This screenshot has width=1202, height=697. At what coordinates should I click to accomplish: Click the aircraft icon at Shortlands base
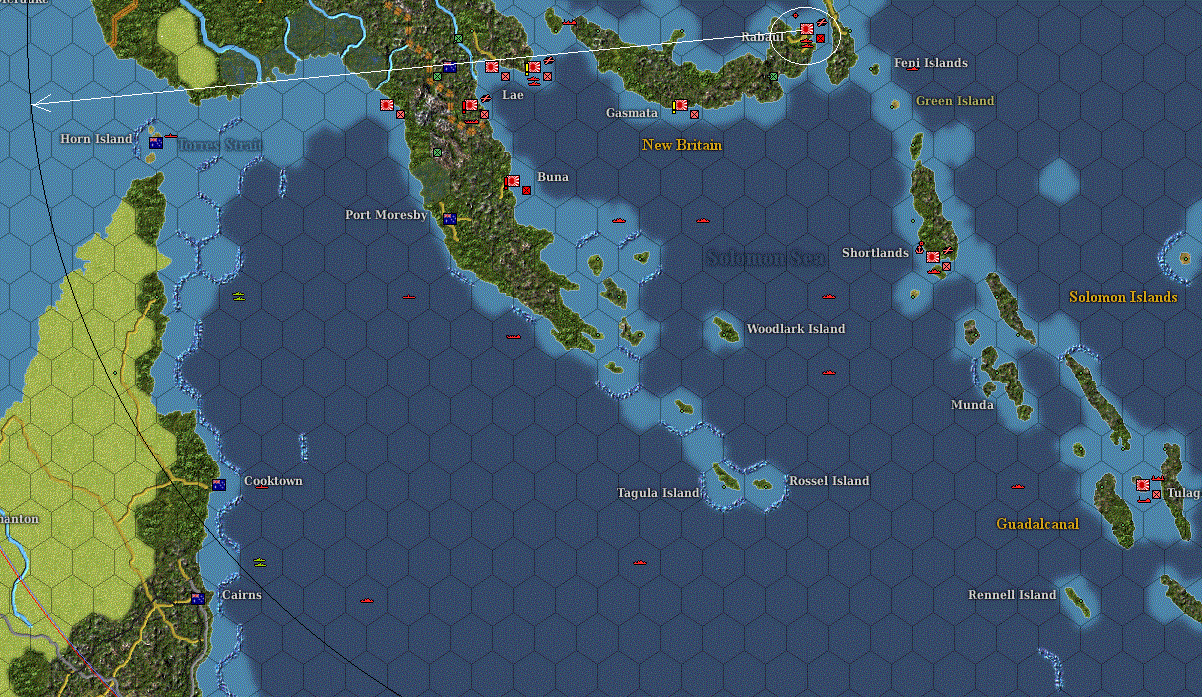(x=947, y=250)
